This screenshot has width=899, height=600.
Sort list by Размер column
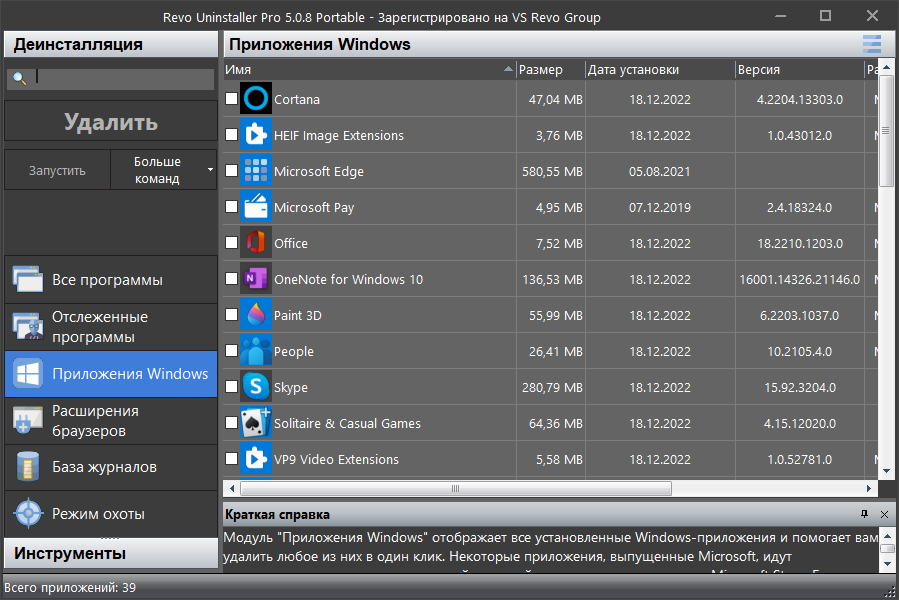(550, 69)
